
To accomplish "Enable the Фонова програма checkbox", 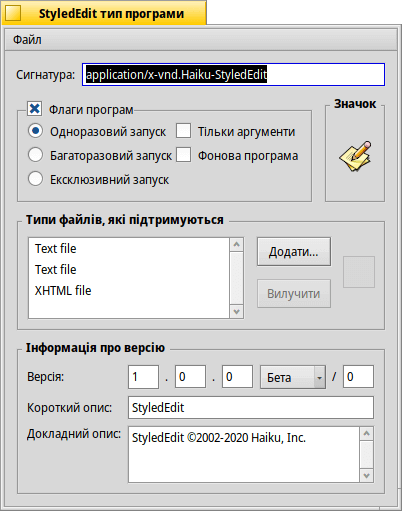I will point(184,155).
